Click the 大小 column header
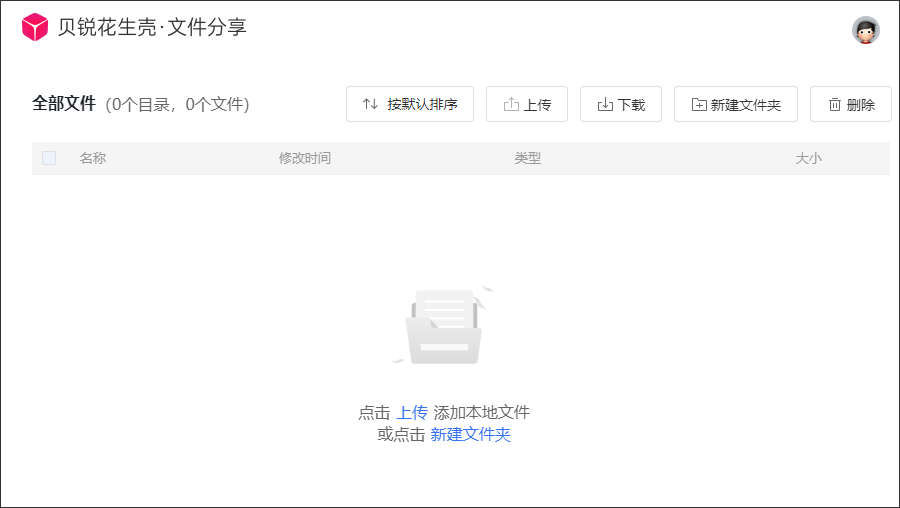The width and height of the screenshot is (900, 508). (x=808, y=158)
